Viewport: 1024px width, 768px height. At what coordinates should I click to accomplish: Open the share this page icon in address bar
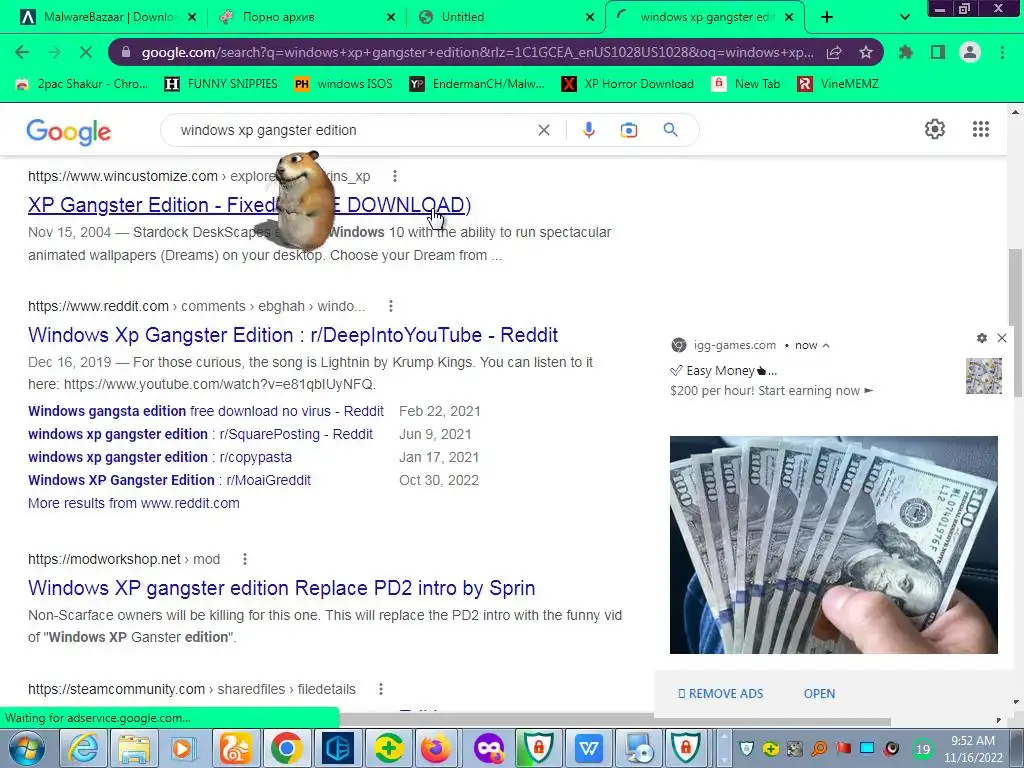click(834, 52)
